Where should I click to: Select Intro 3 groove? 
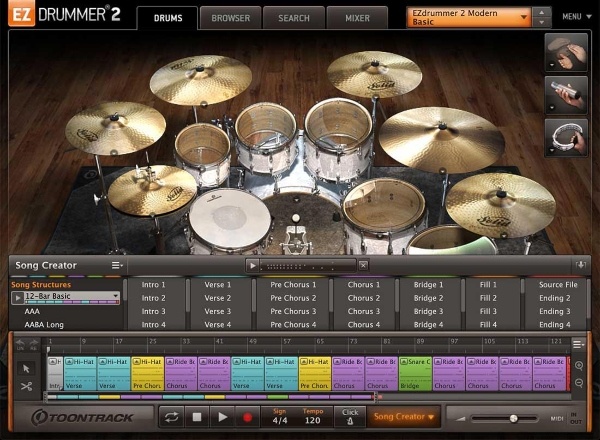click(153, 311)
